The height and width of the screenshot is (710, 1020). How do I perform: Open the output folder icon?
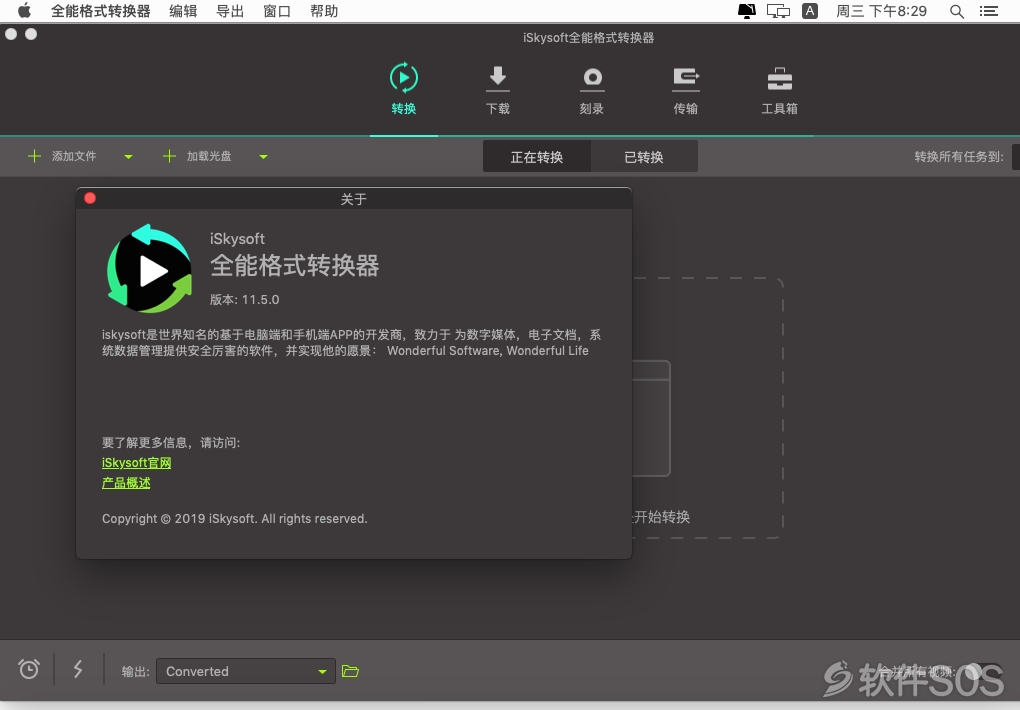(x=350, y=671)
